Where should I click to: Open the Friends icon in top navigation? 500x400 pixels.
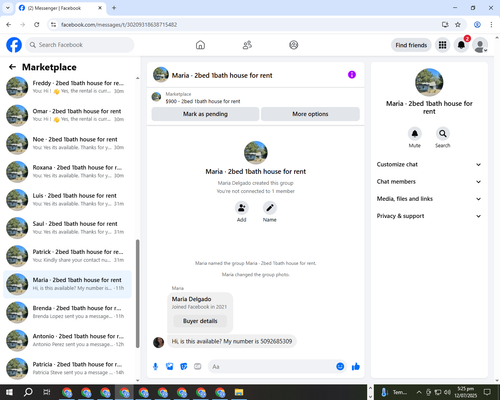point(247,45)
